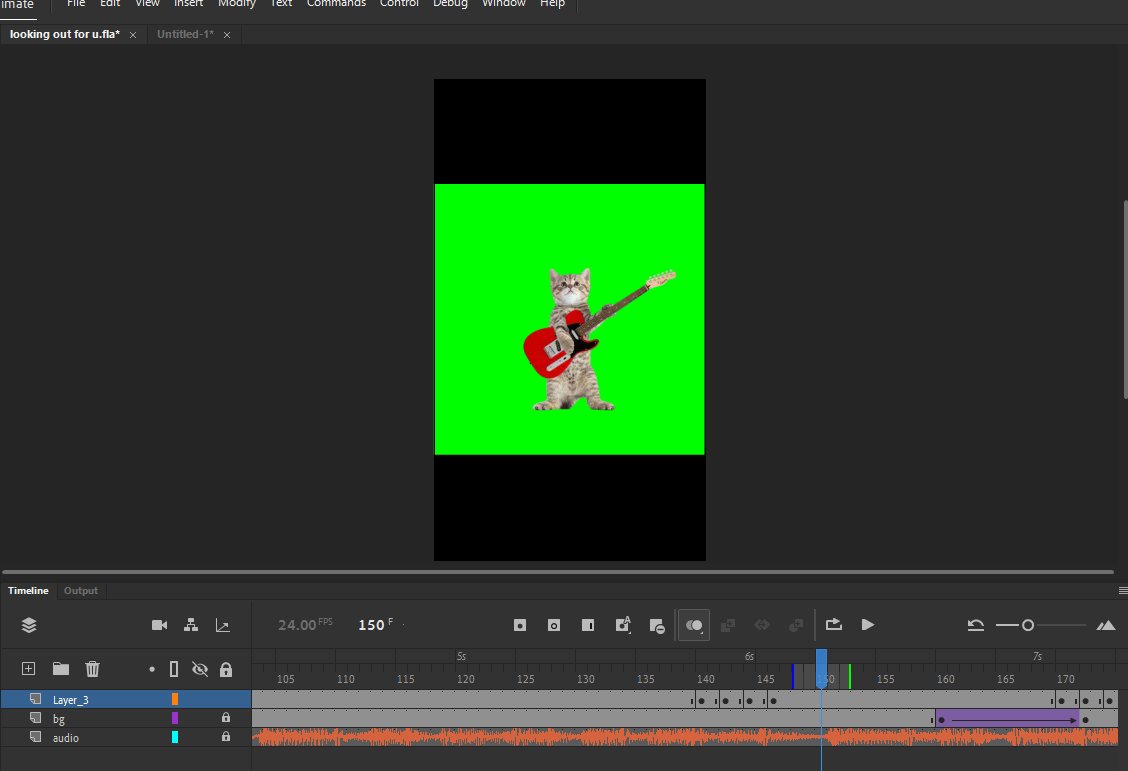
Task: Select the Layer_3 layer name
Action: click(70, 700)
